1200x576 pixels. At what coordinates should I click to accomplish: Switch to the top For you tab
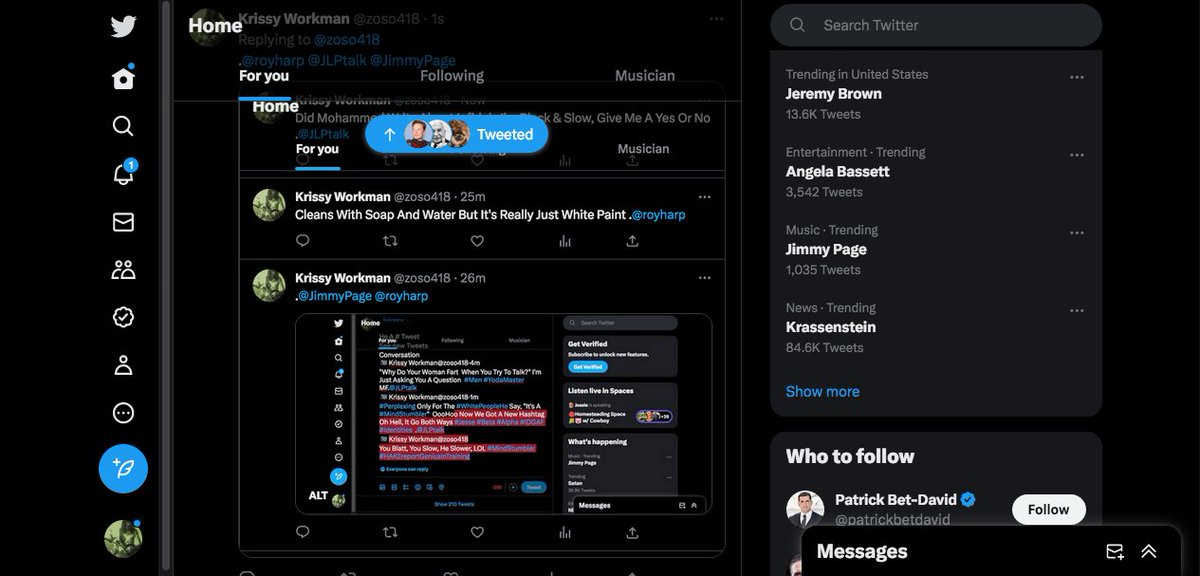point(264,76)
